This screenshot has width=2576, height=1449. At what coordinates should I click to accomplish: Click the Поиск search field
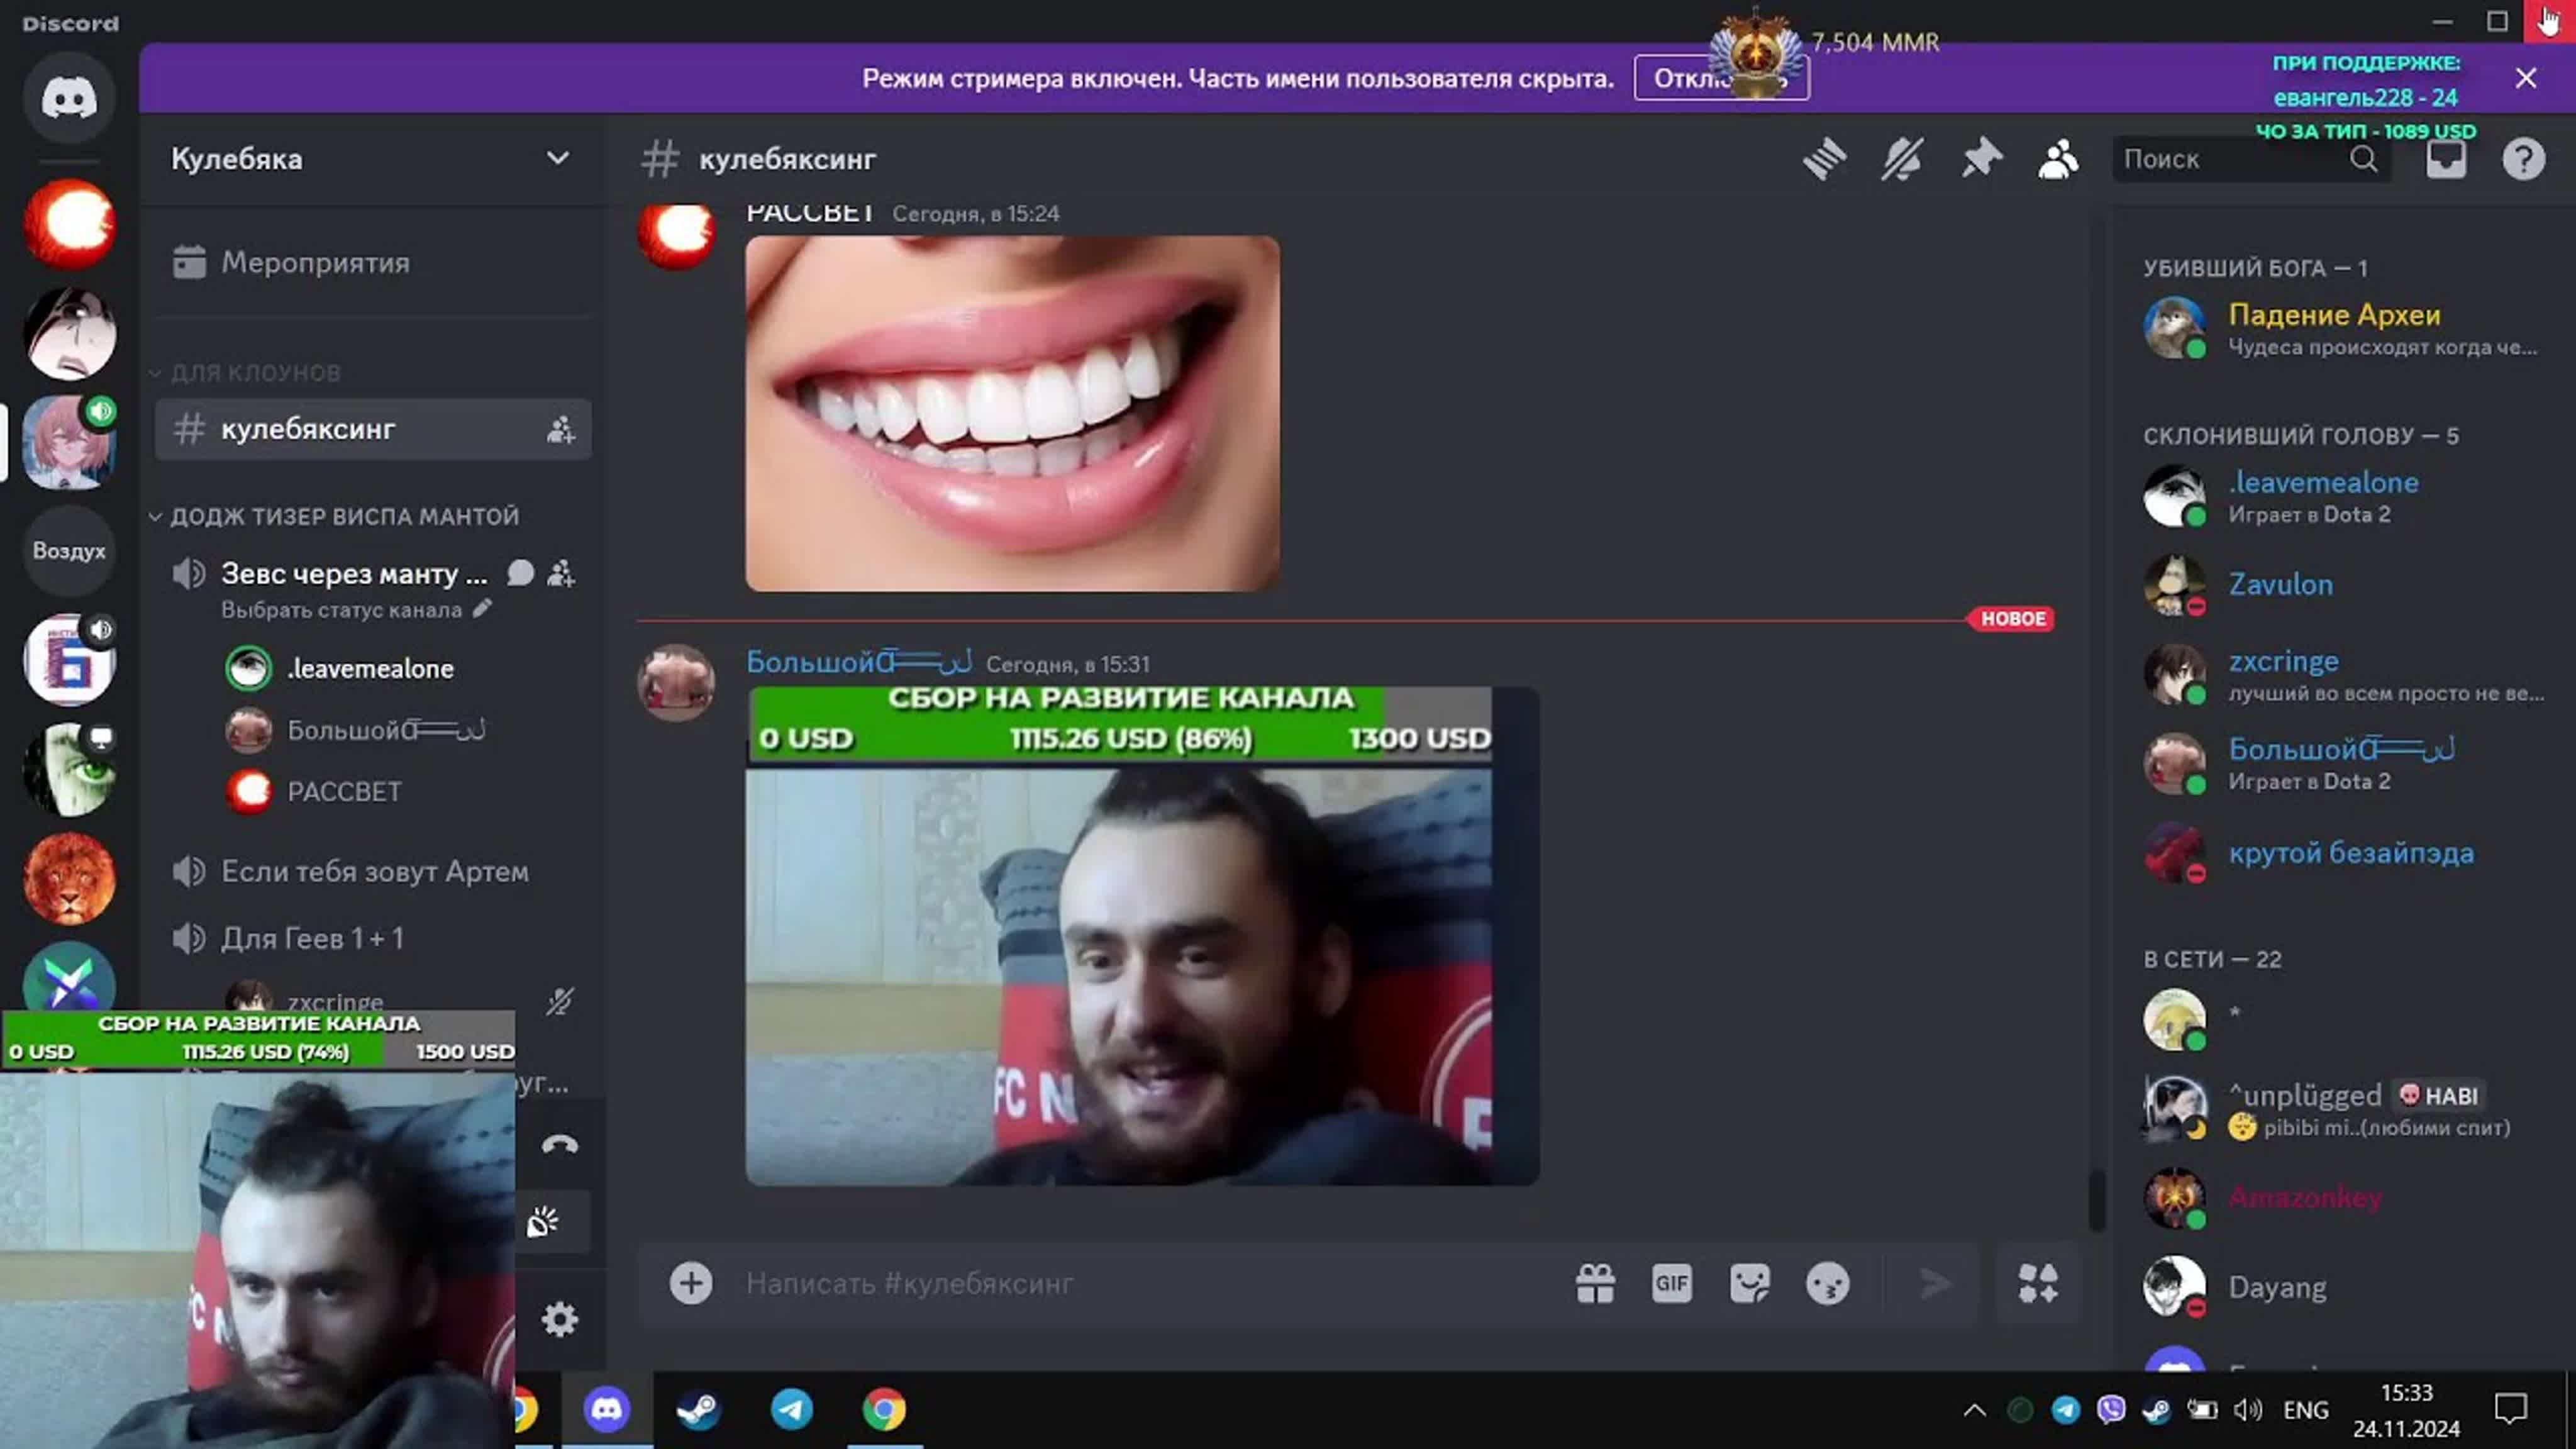tap(2251, 159)
